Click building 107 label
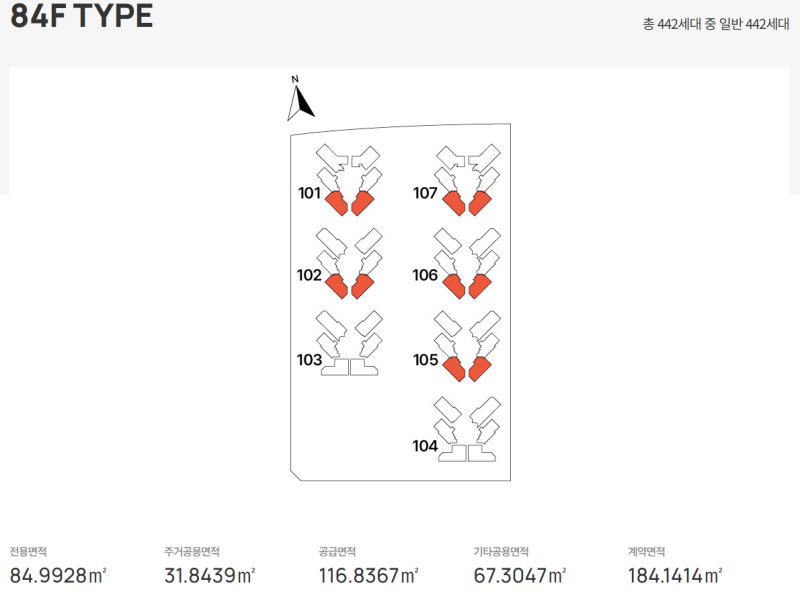The height and width of the screenshot is (594, 800). coord(425,193)
